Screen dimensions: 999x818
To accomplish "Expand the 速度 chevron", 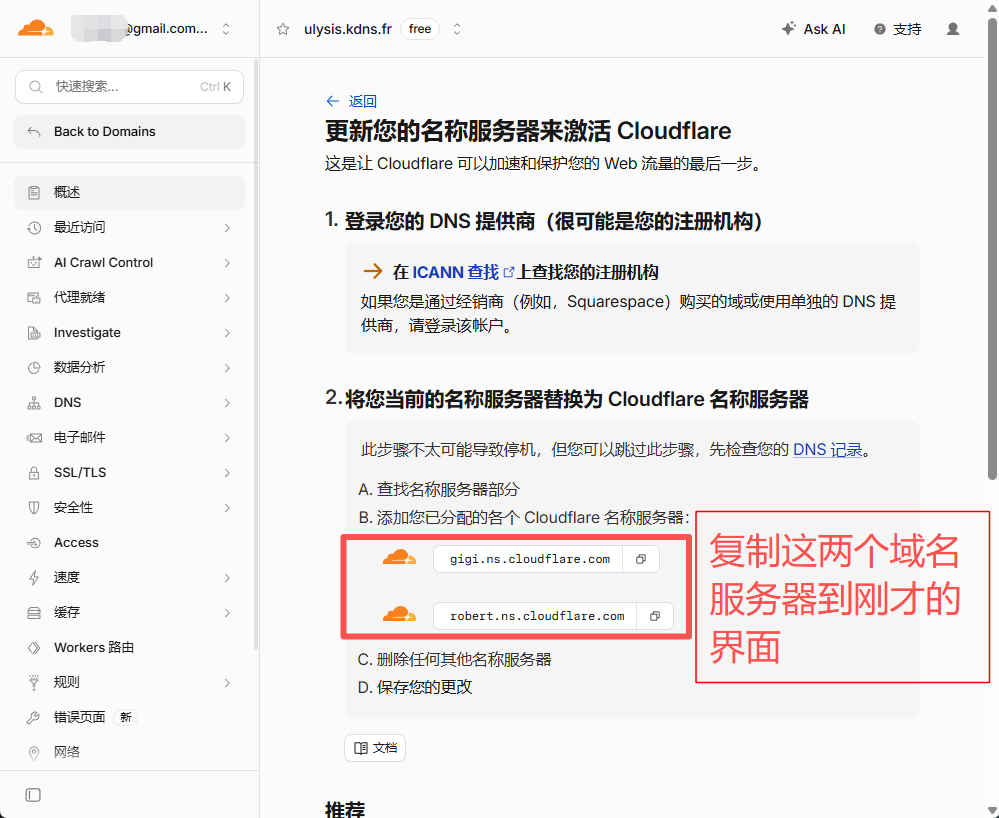I will click(x=227, y=578).
